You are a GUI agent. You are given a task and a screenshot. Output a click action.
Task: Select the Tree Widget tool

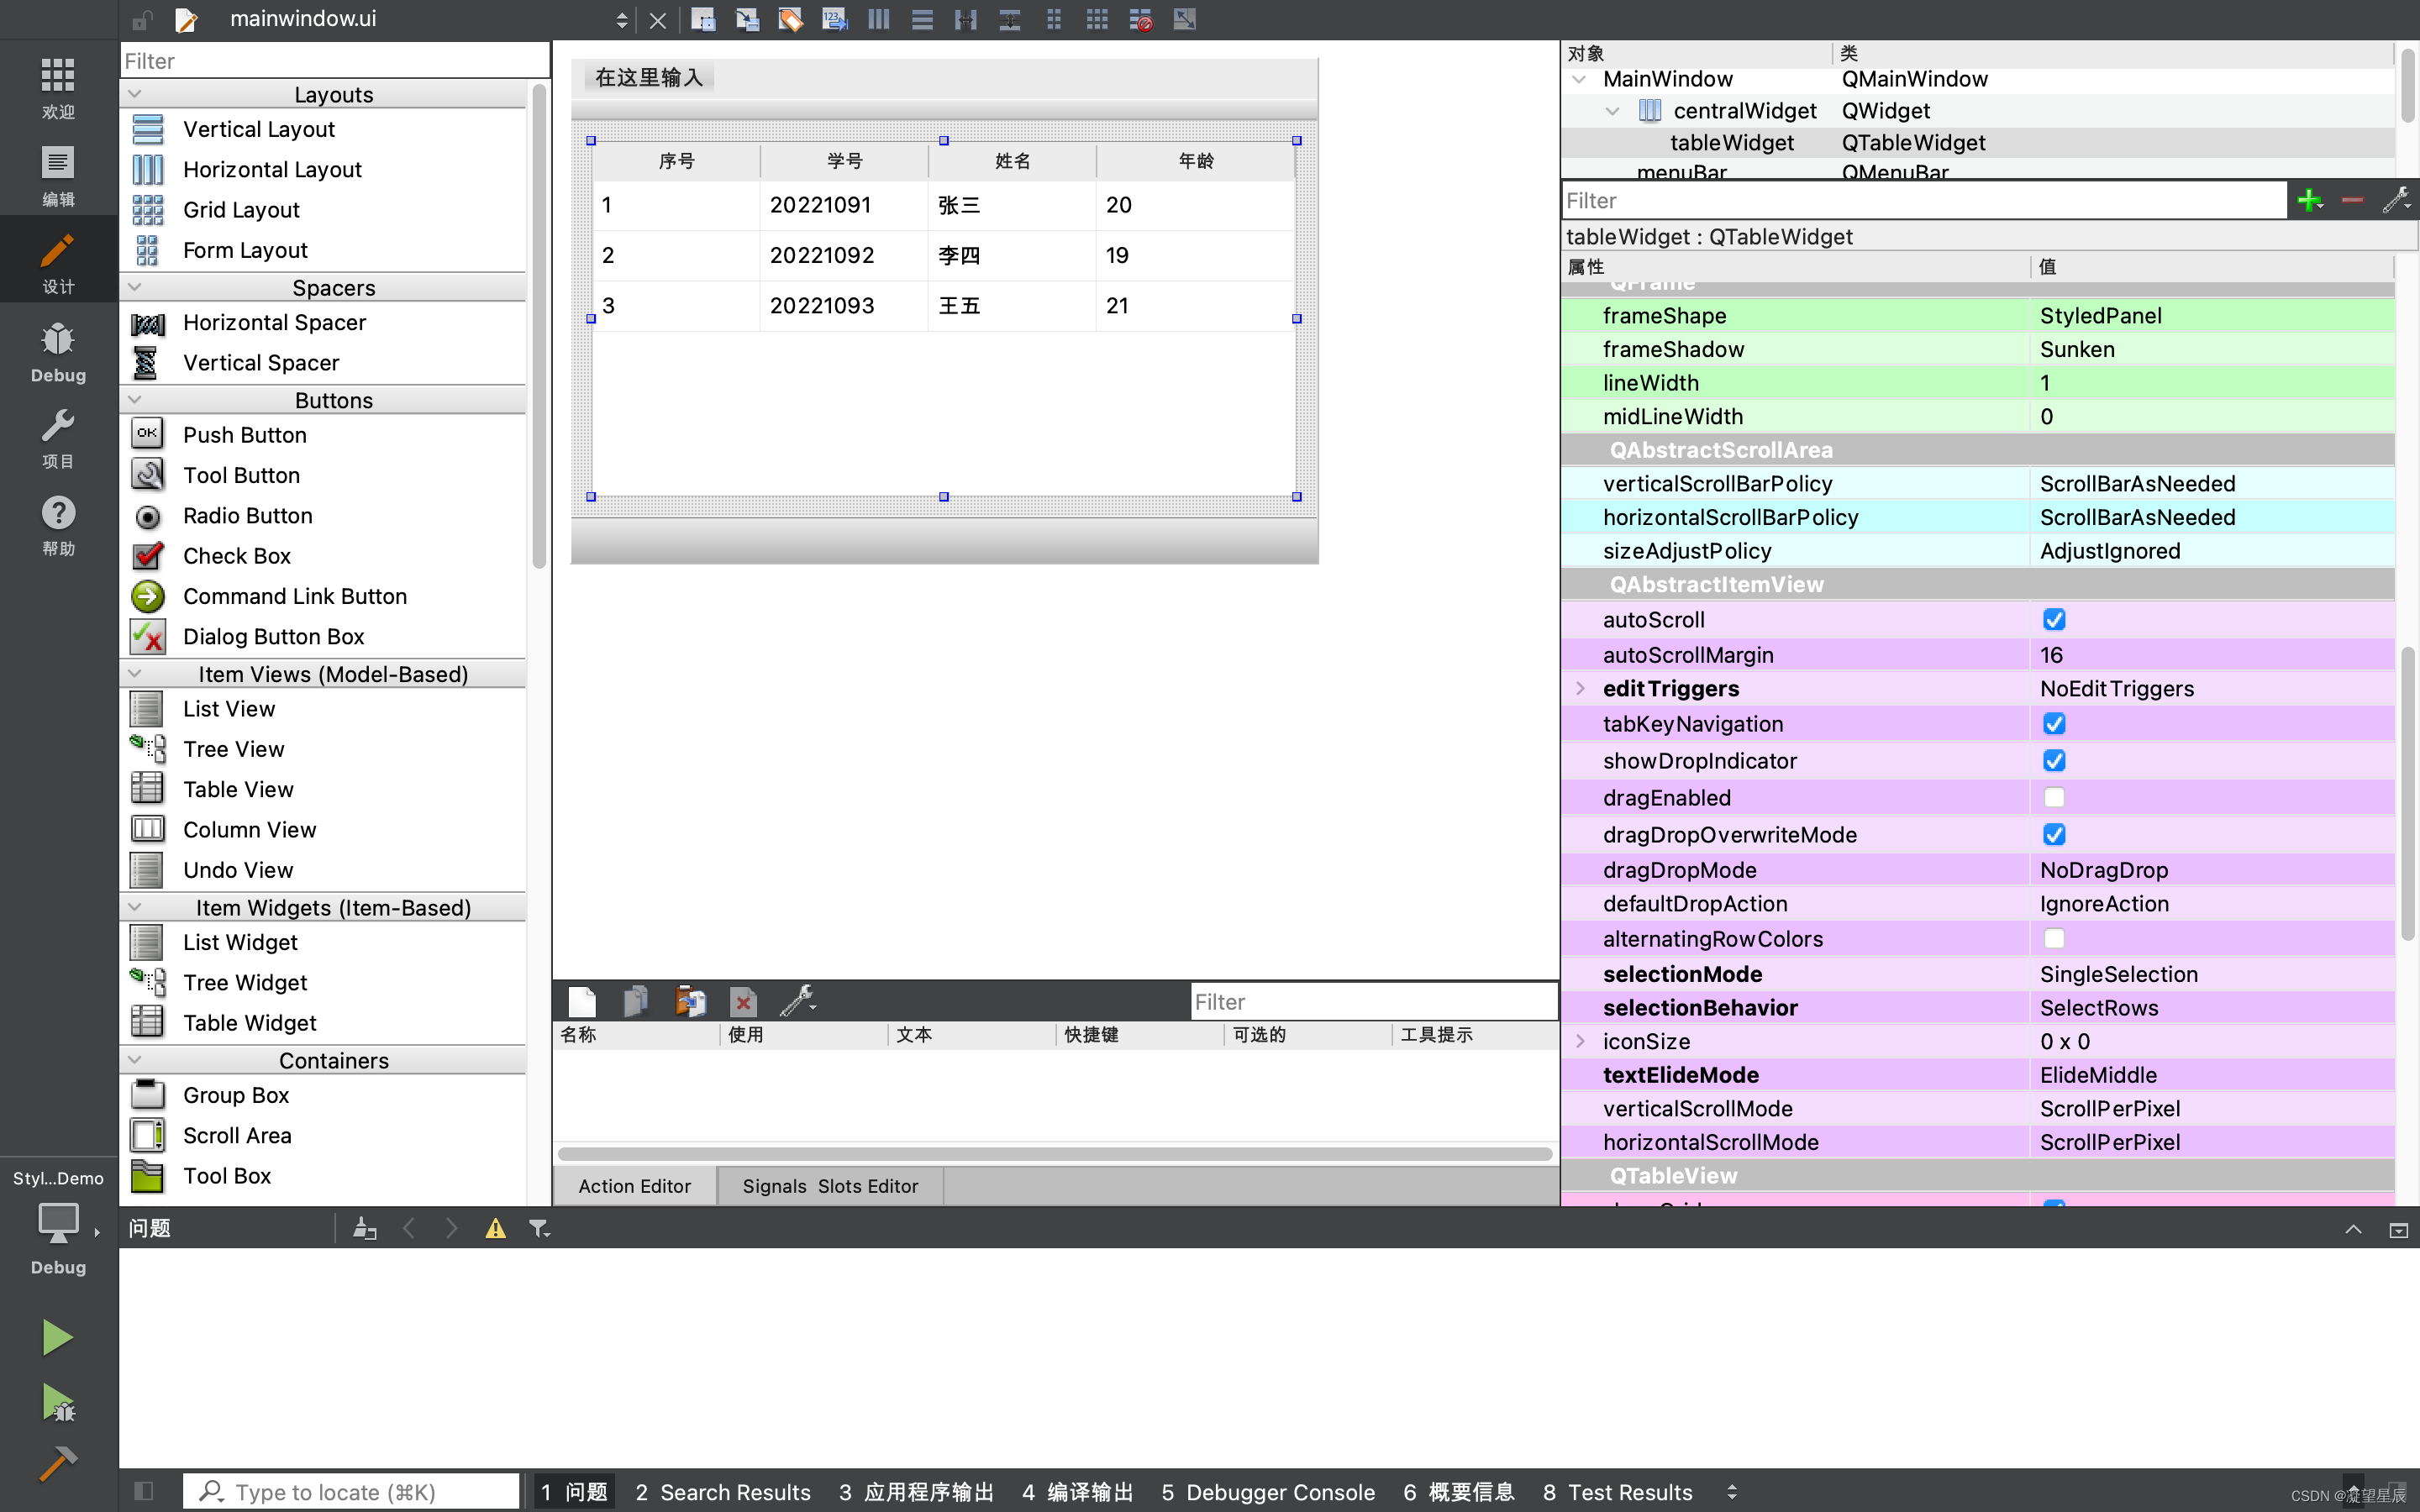245,981
